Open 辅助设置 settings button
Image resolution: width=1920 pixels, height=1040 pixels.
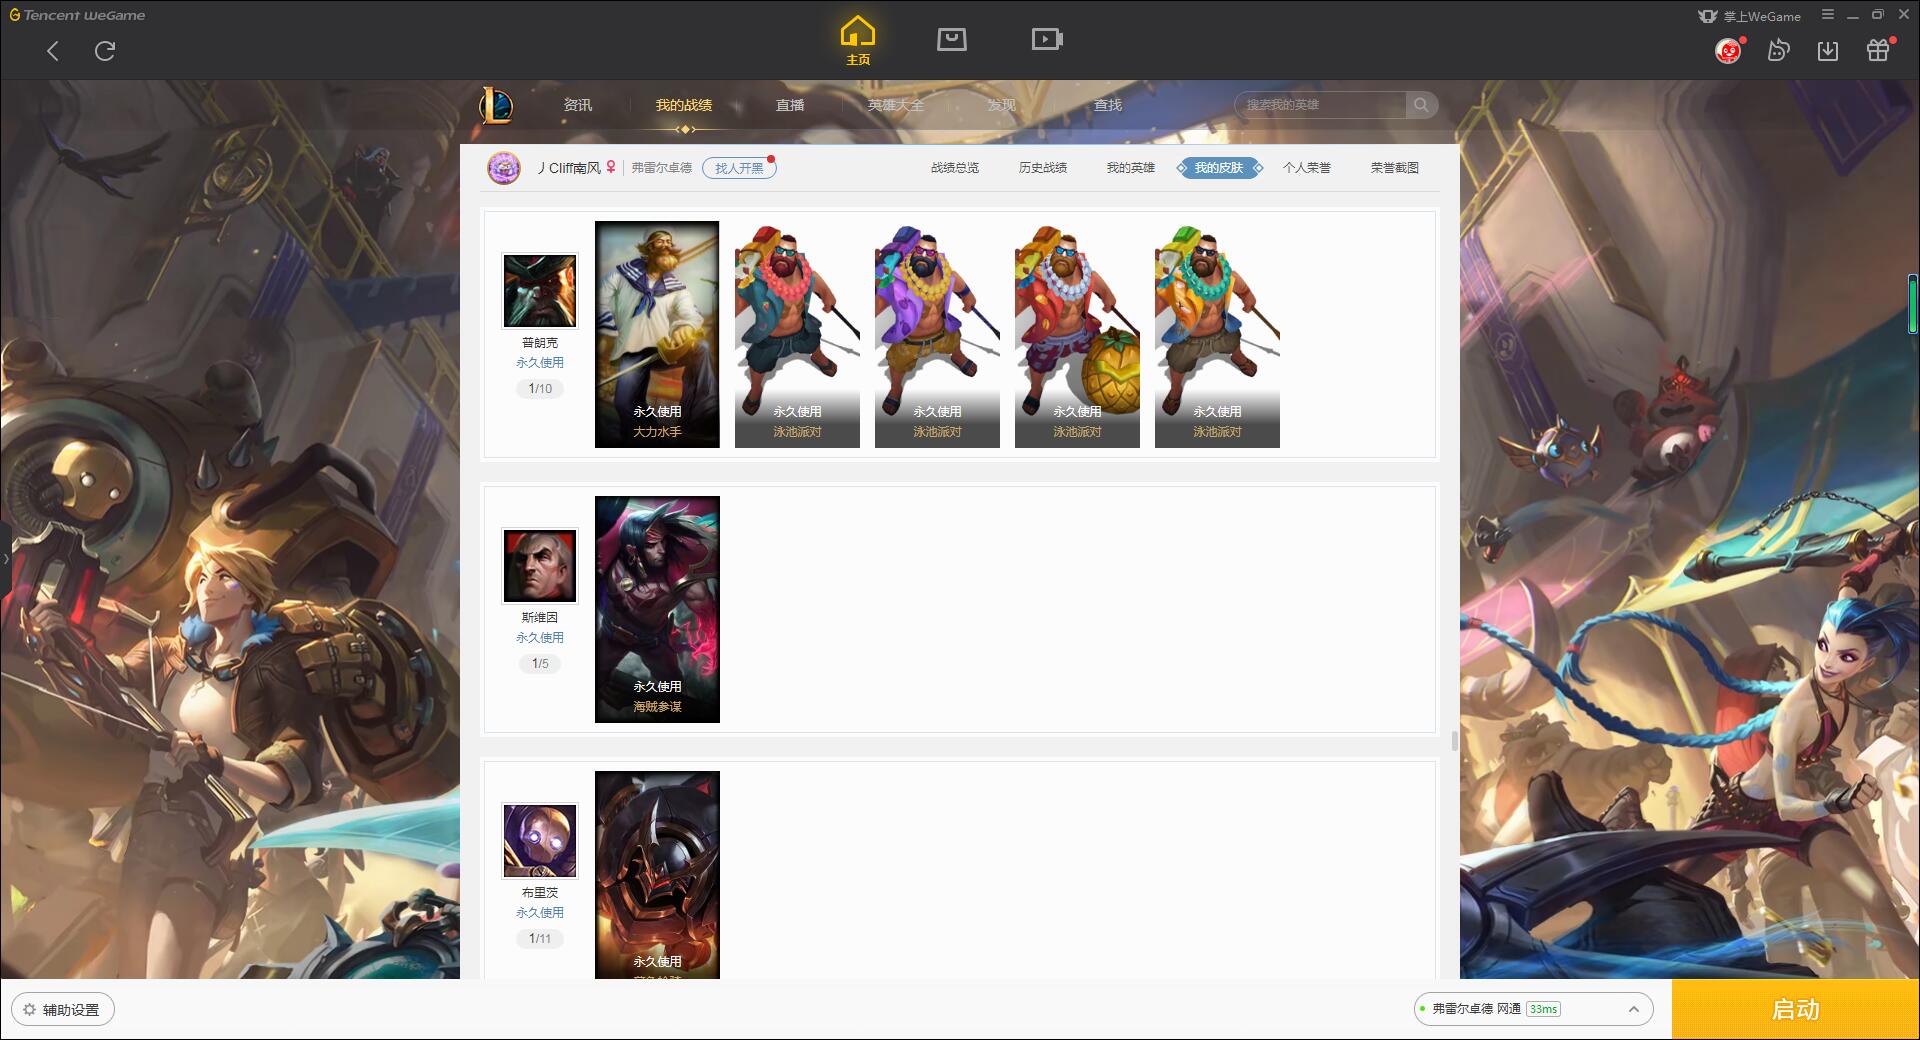coord(62,1010)
